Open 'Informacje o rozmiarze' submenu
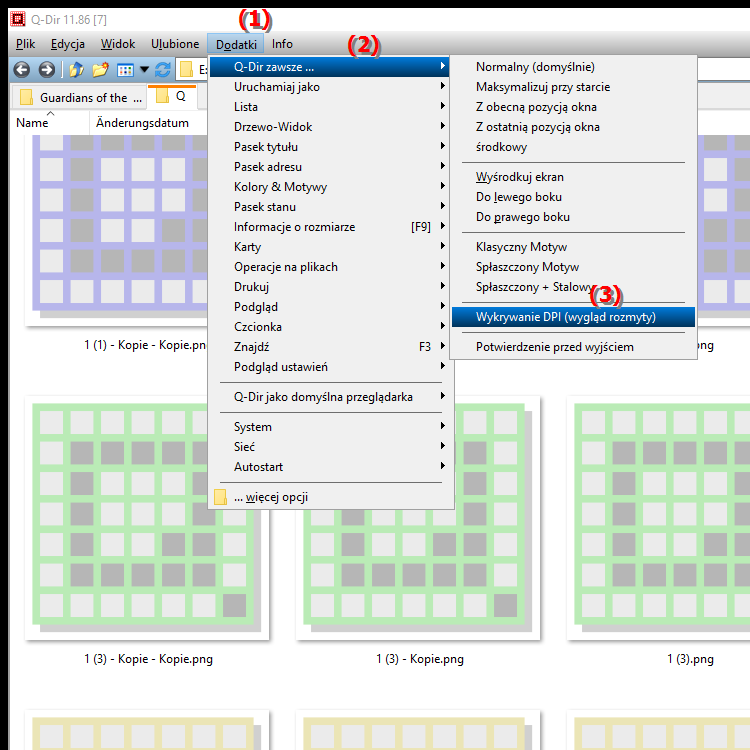750x750 pixels. click(x=330, y=227)
